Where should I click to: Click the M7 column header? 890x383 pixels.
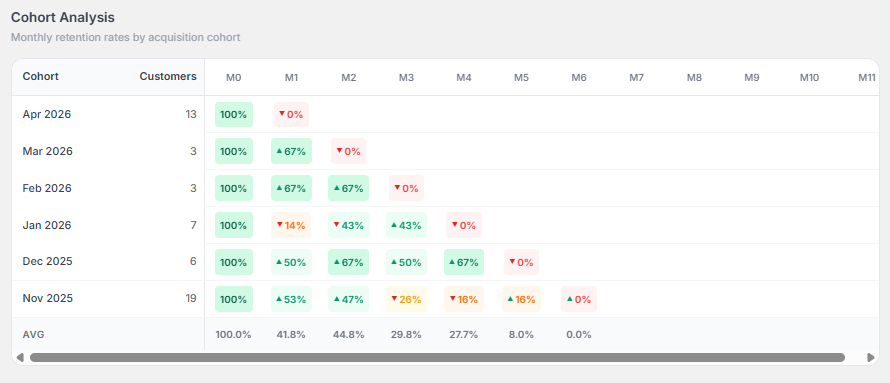[636, 77]
